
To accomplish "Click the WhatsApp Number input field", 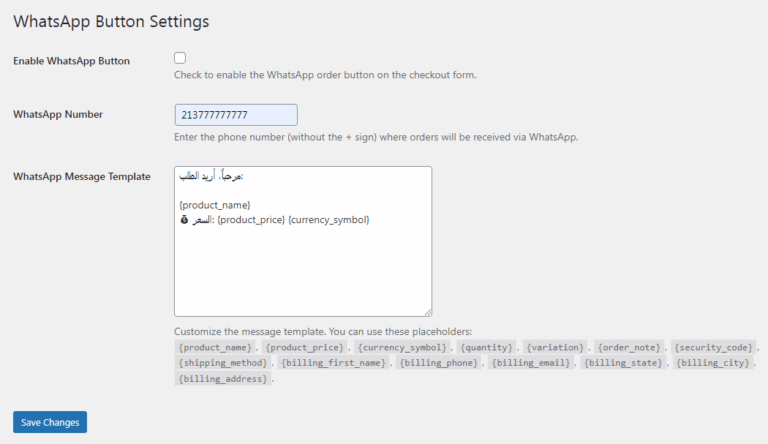I will (x=236, y=115).
